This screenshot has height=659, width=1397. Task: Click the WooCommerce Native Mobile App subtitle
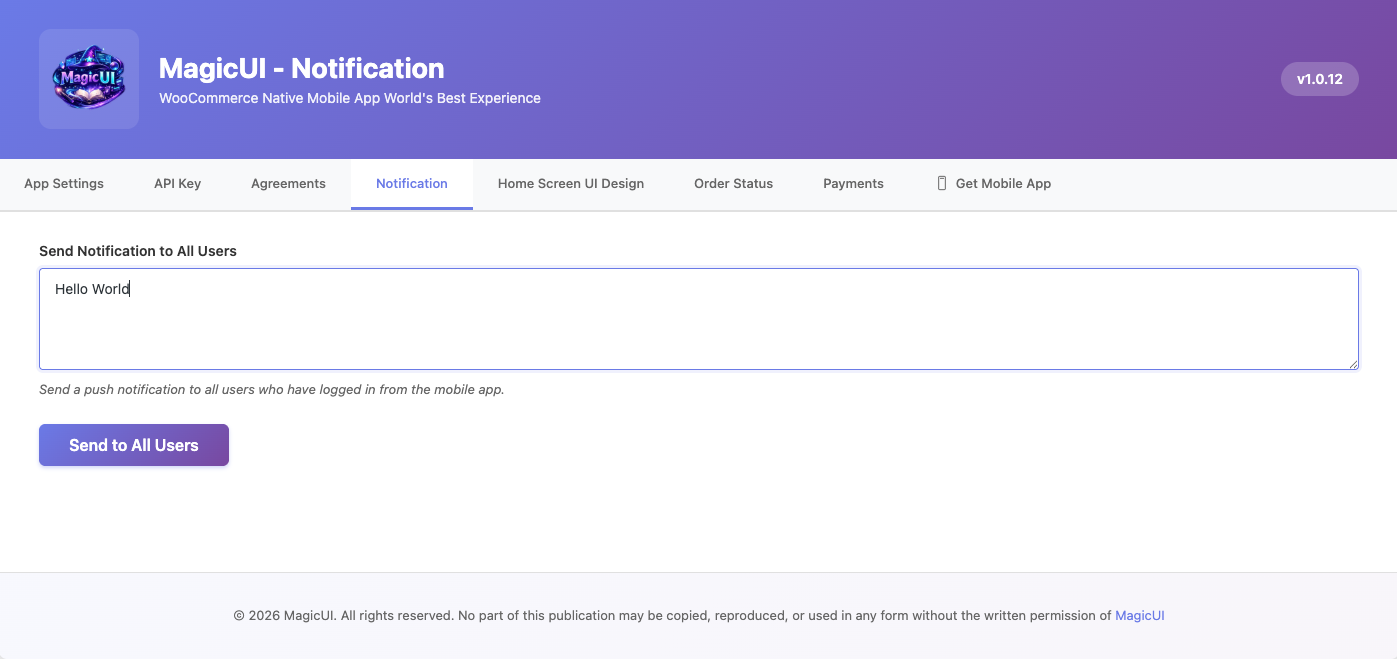[349, 98]
